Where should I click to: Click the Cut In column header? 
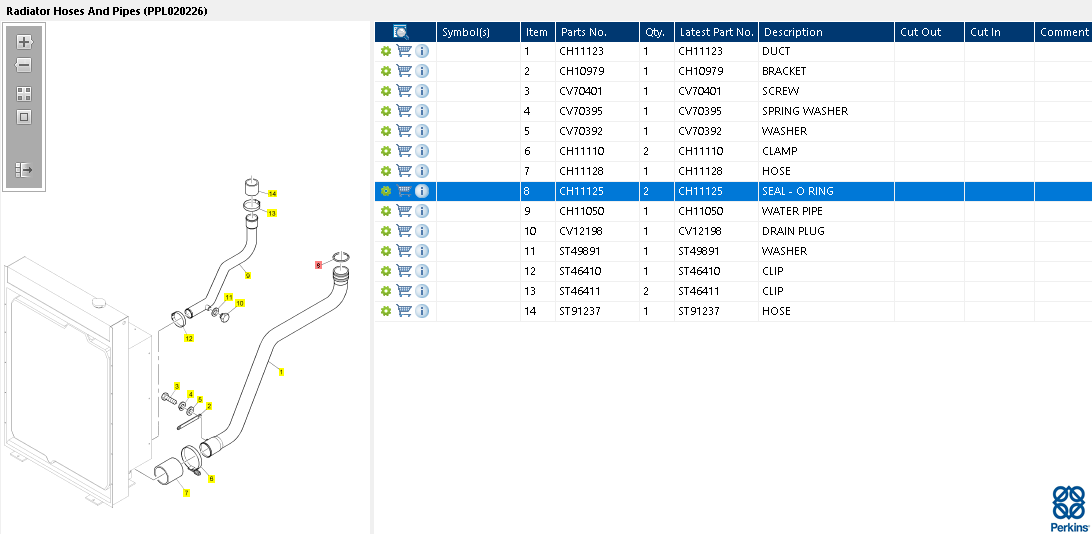tap(999, 32)
